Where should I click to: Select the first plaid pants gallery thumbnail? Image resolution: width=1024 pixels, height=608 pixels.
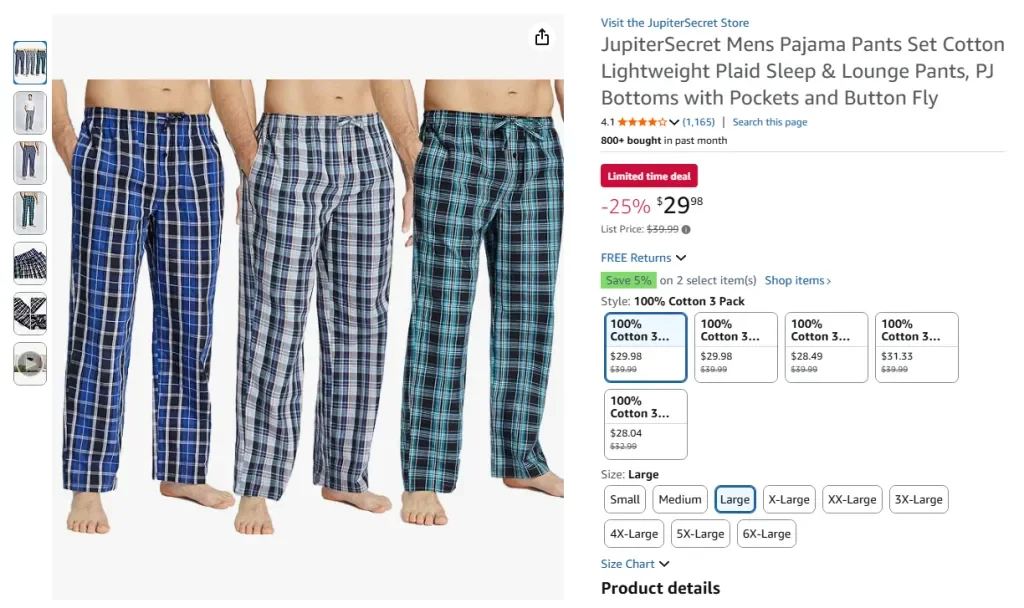[29, 62]
